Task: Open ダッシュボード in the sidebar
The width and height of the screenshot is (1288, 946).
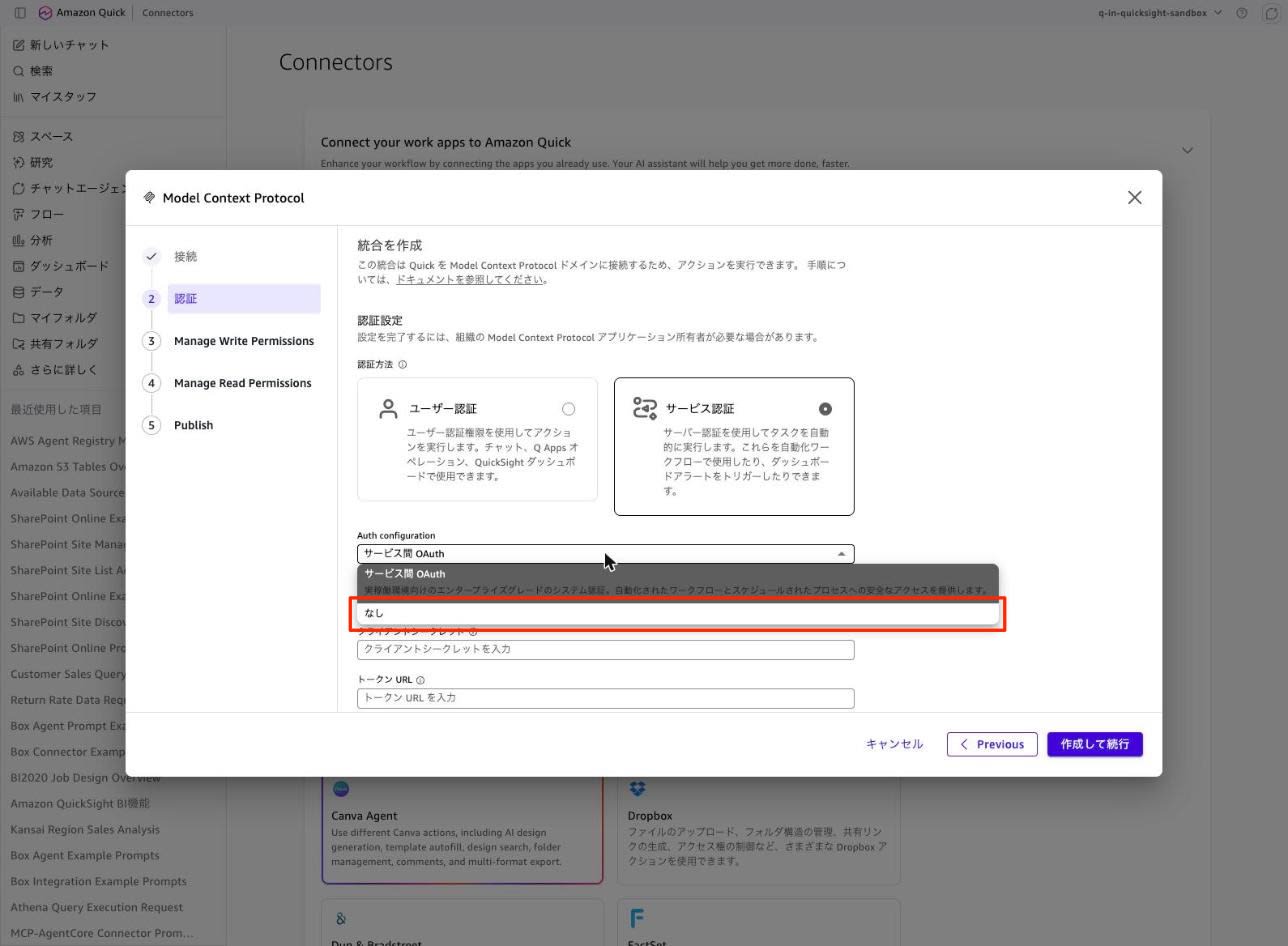Action: point(68,266)
